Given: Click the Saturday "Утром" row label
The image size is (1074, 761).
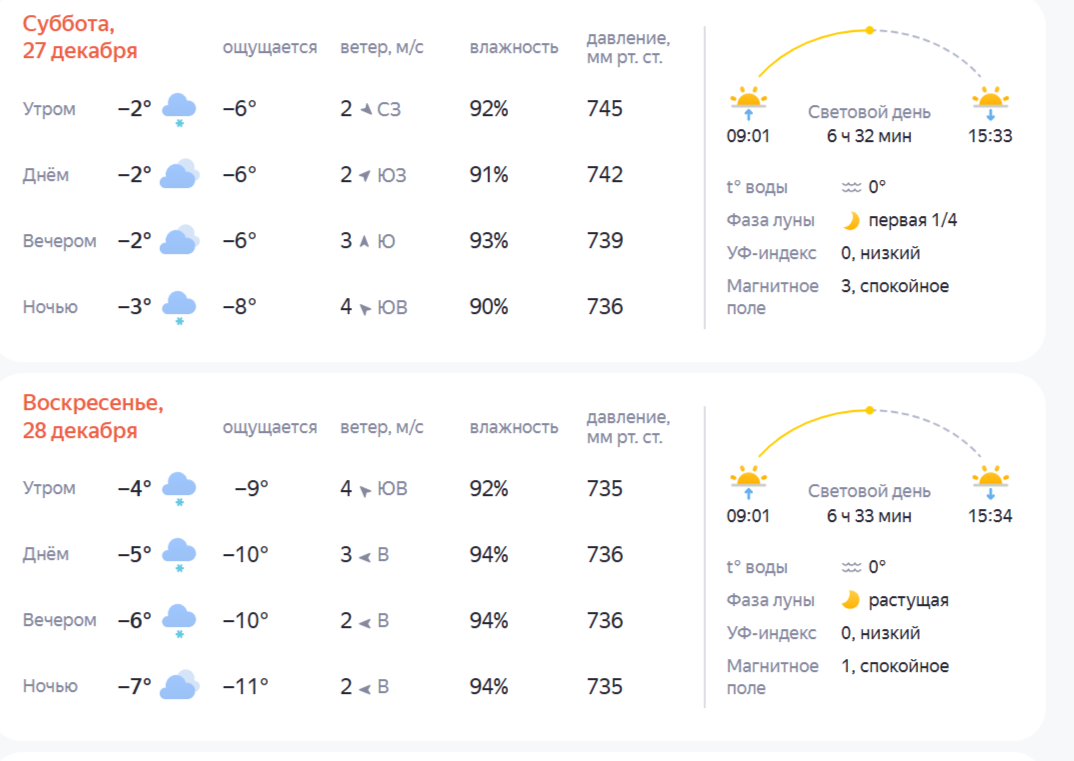Looking at the screenshot, I should tap(49, 109).
